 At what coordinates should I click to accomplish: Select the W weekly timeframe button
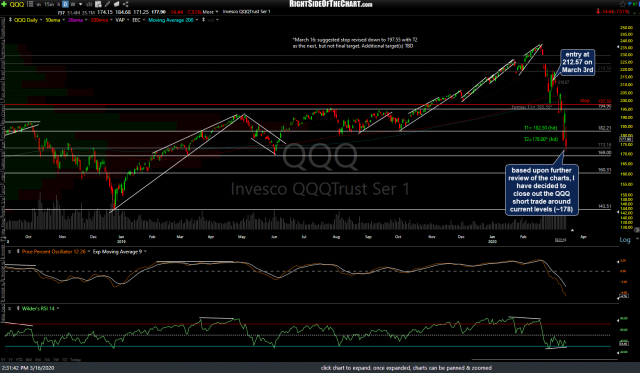73,4
